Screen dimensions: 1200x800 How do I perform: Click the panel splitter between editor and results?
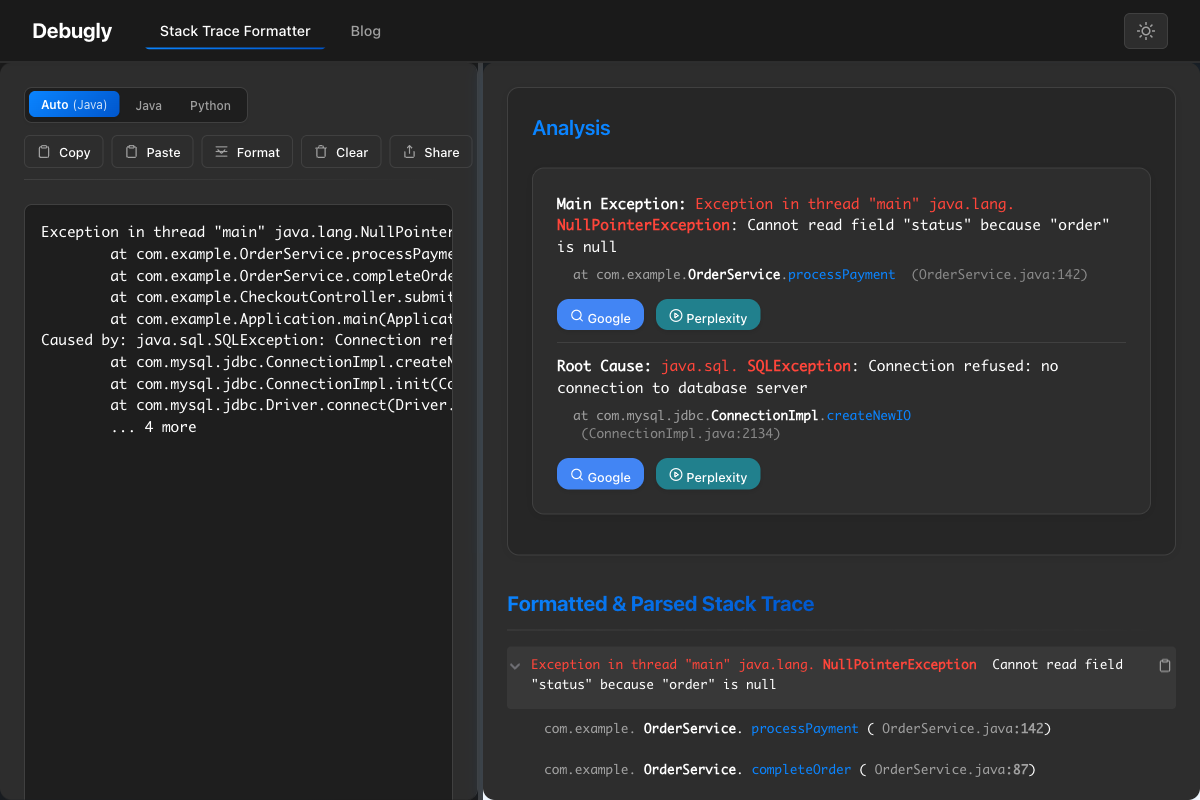[481, 431]
